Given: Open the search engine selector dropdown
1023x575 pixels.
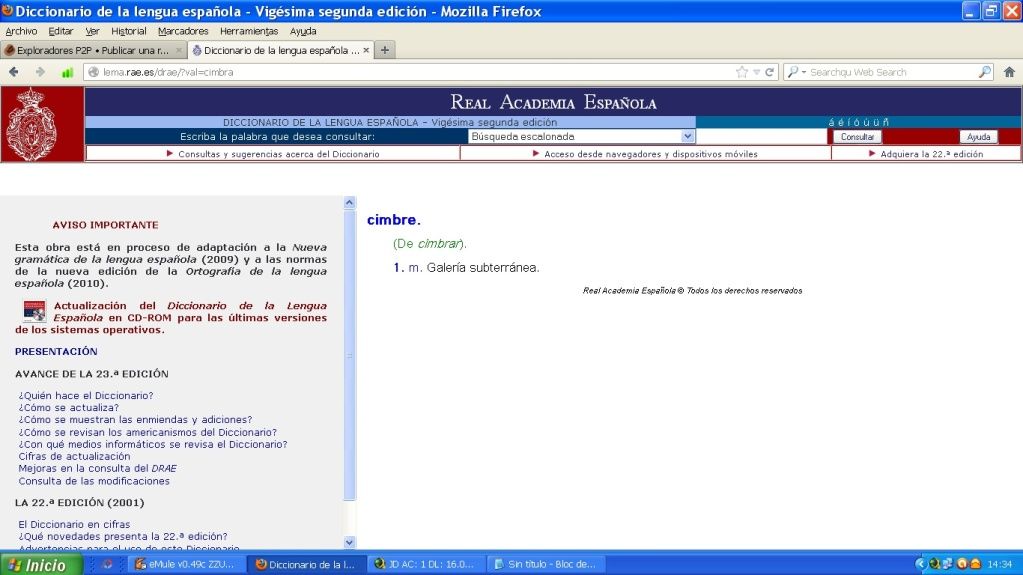Looking at the screenshot, I should 796,72.
